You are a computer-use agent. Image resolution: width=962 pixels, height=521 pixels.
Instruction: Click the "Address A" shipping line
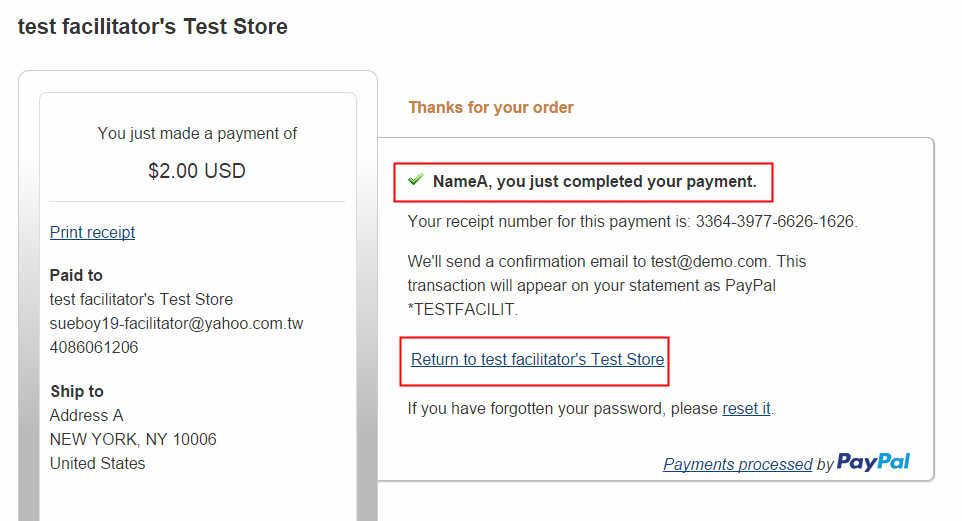(87, 415)
